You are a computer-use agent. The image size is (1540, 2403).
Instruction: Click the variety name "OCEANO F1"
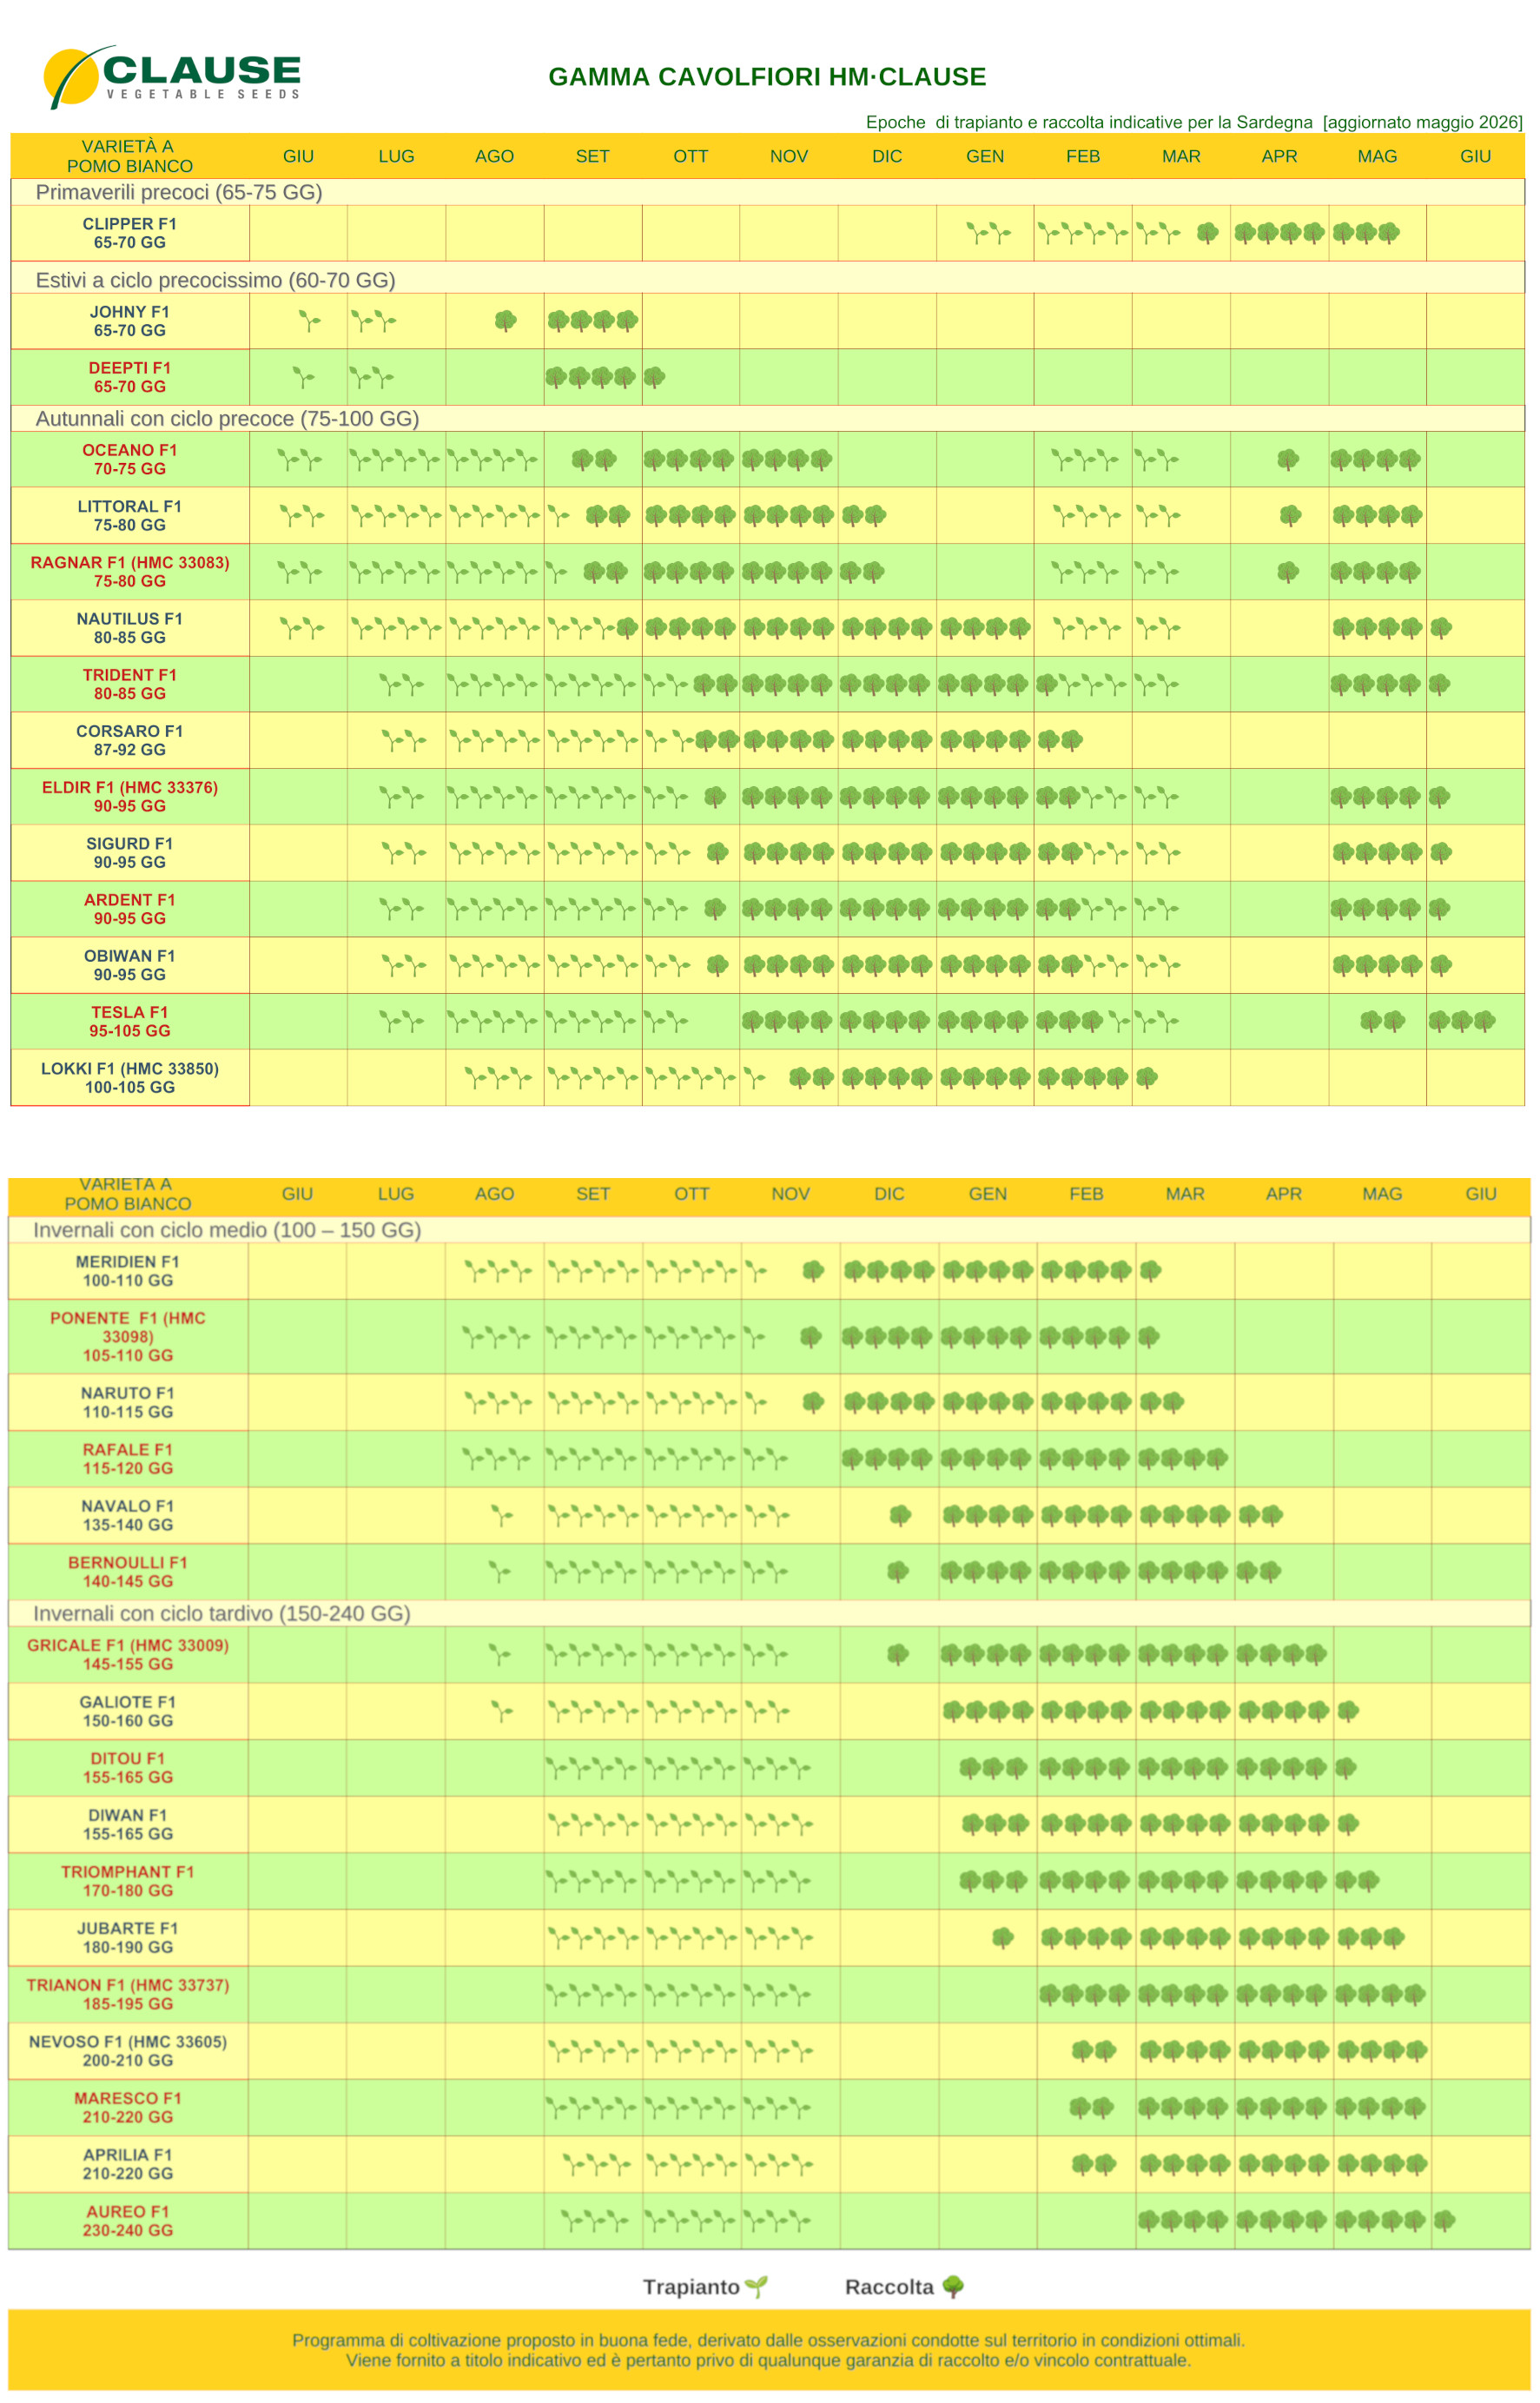click(x=130, y=450)
